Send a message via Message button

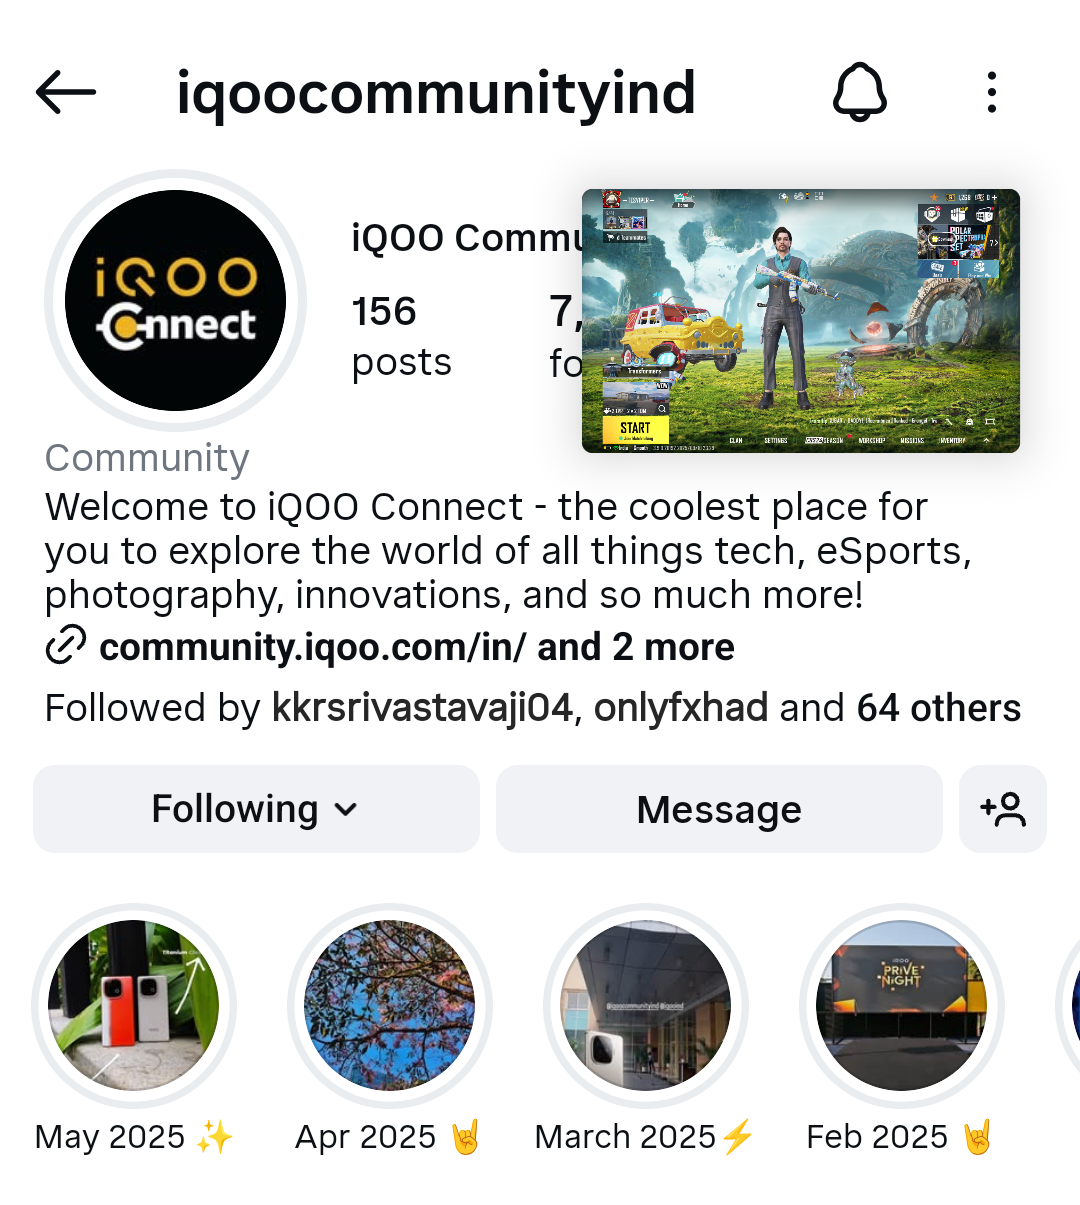coord(719,809)
